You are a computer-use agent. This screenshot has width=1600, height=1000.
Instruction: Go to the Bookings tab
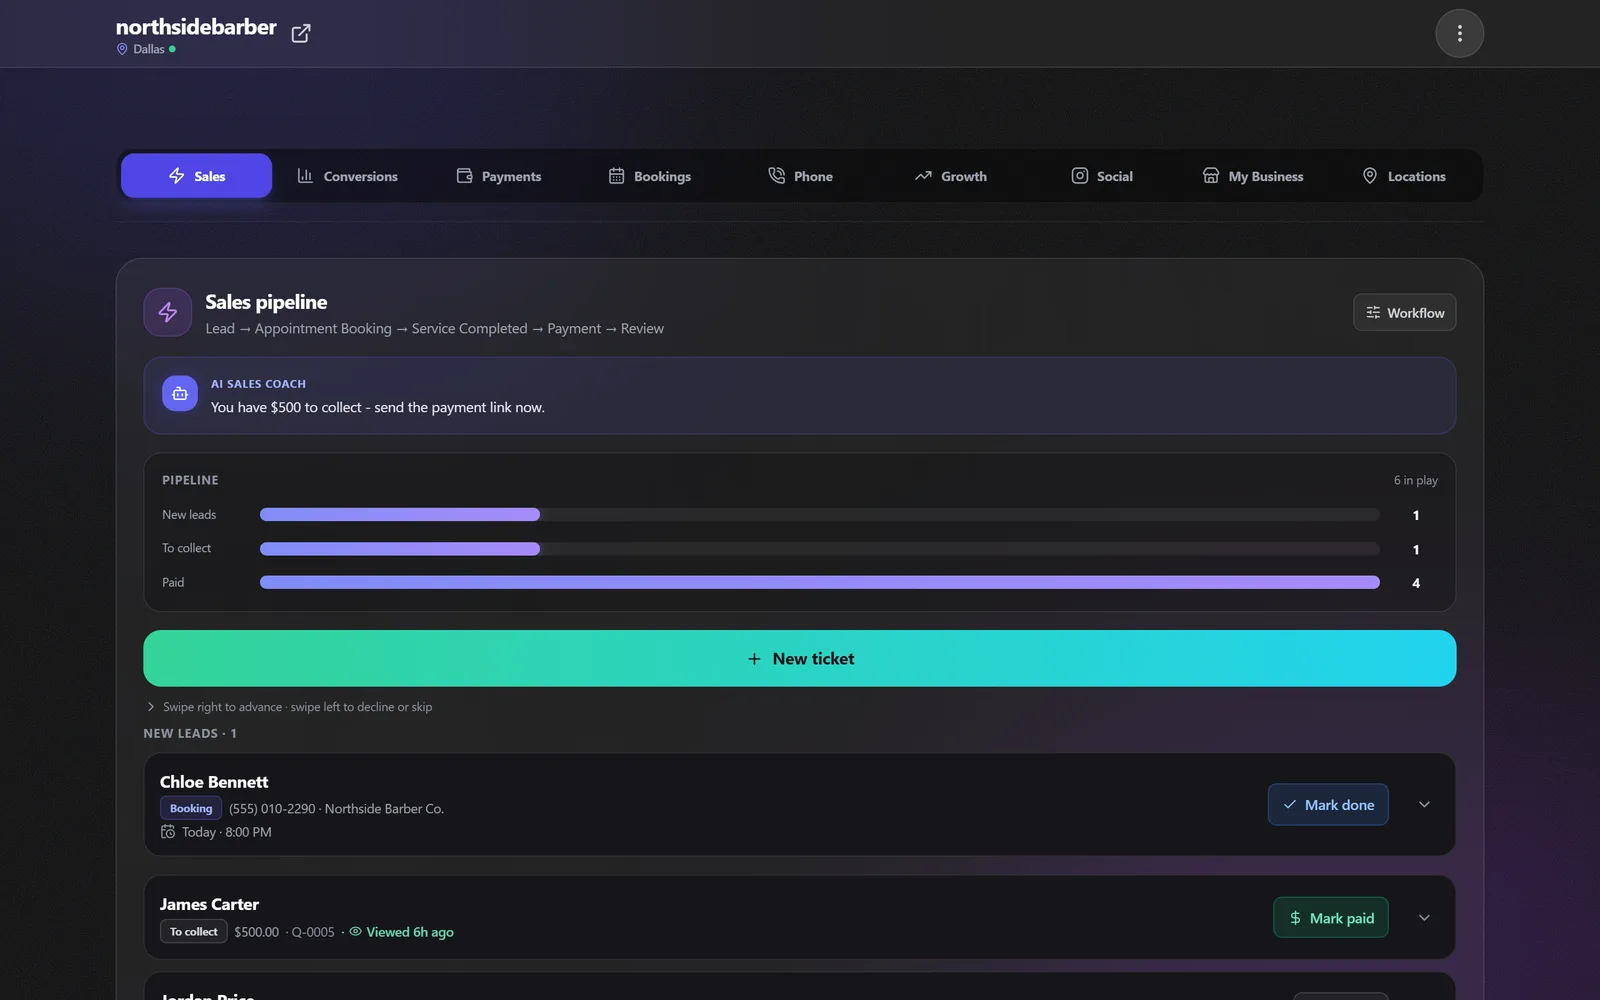coord(649,176)
